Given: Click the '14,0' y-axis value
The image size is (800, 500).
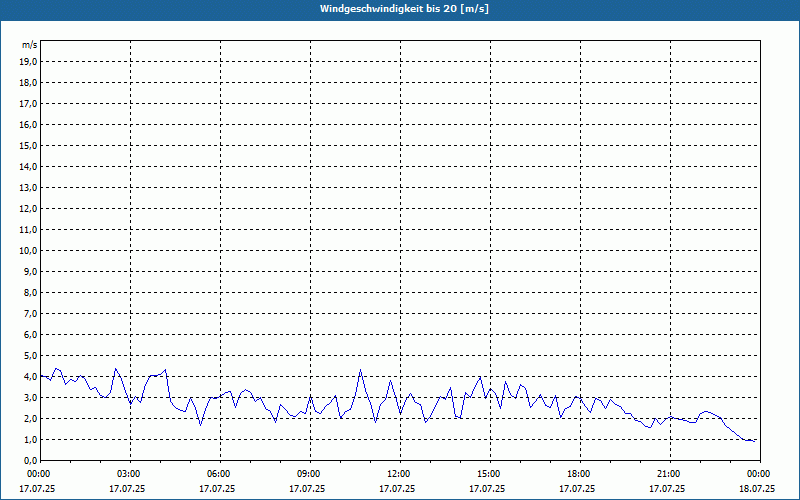Looking at the screenshot, I should click(28, 166).
